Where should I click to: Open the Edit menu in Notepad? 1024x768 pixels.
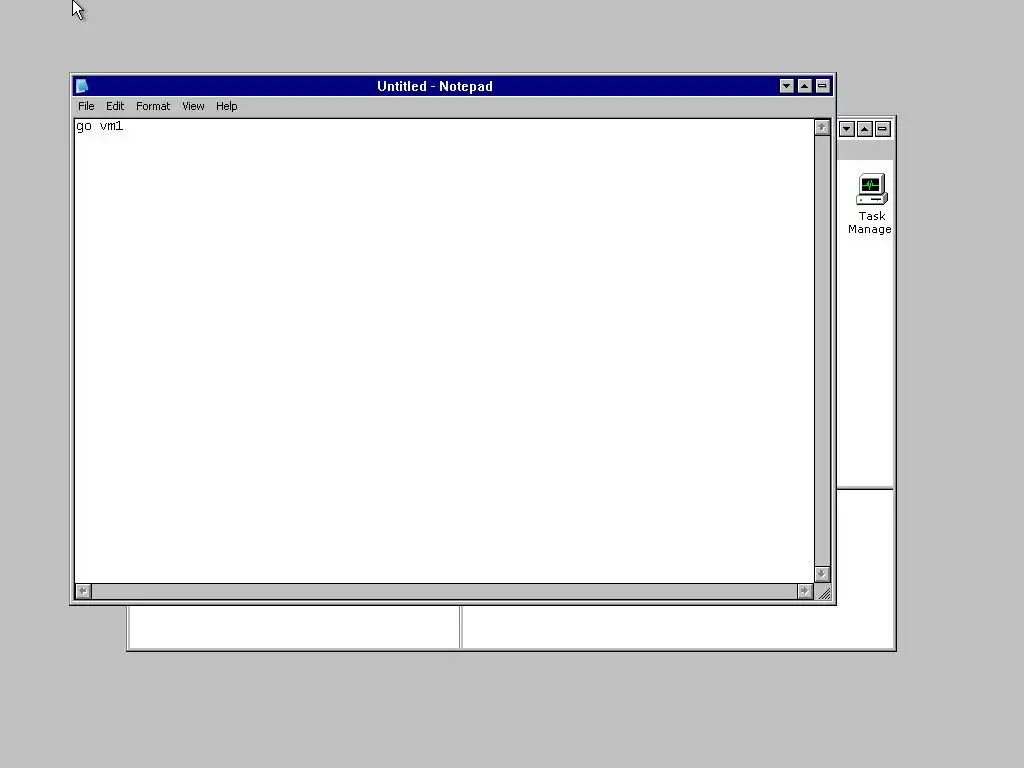[115, 106]
